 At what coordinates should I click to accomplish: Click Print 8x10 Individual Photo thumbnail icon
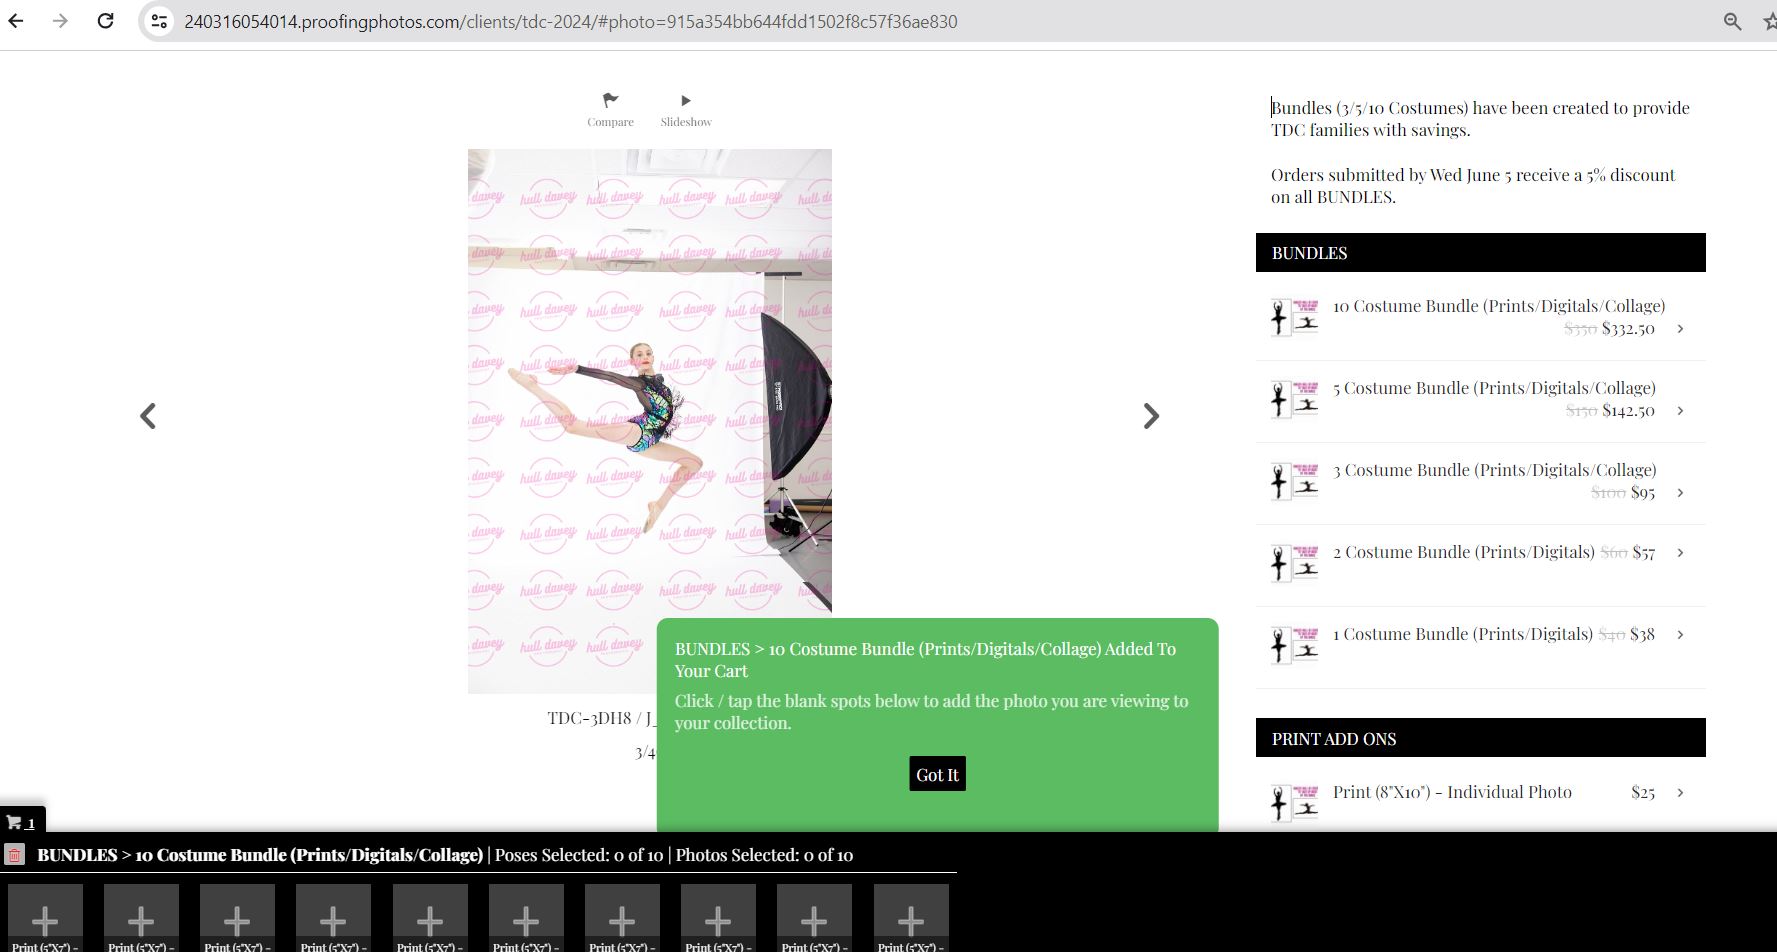click(1295, 803)
